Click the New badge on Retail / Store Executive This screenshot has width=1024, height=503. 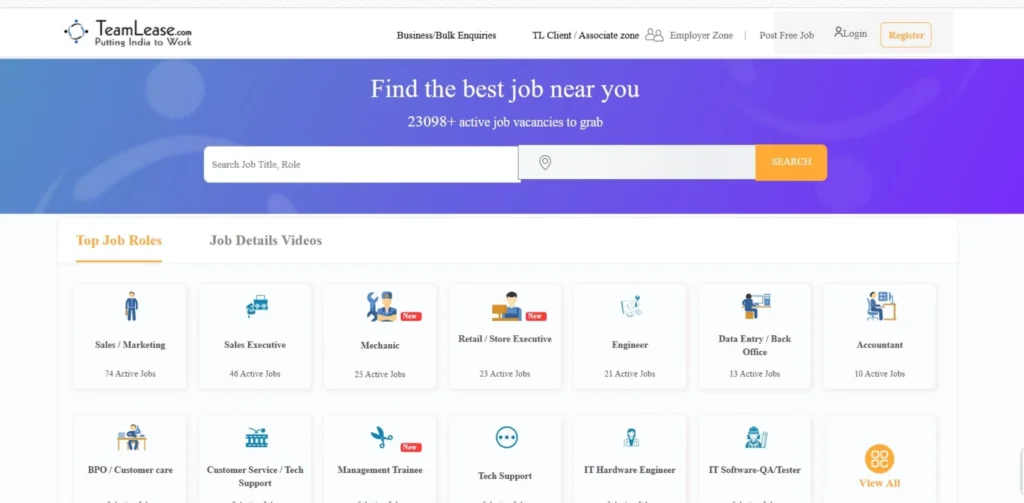coord(536,316)
